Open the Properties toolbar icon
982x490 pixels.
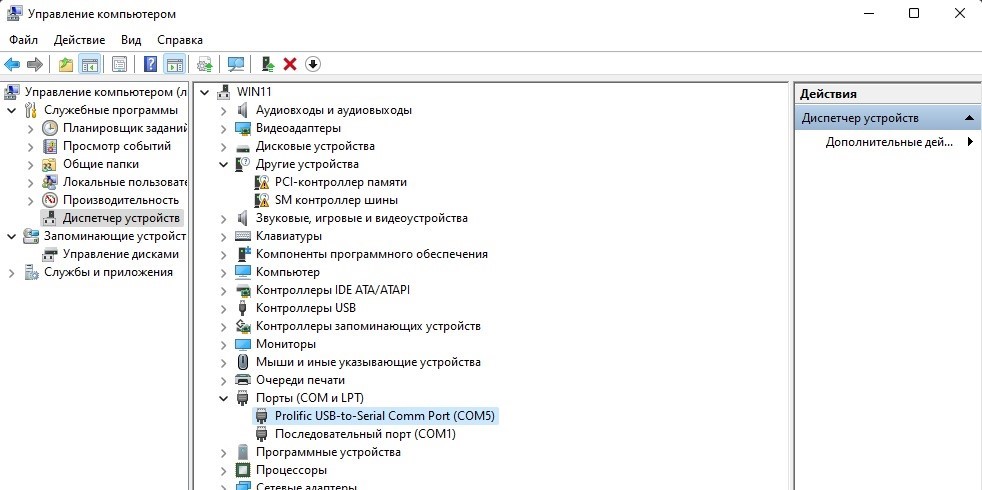point(119,64)
